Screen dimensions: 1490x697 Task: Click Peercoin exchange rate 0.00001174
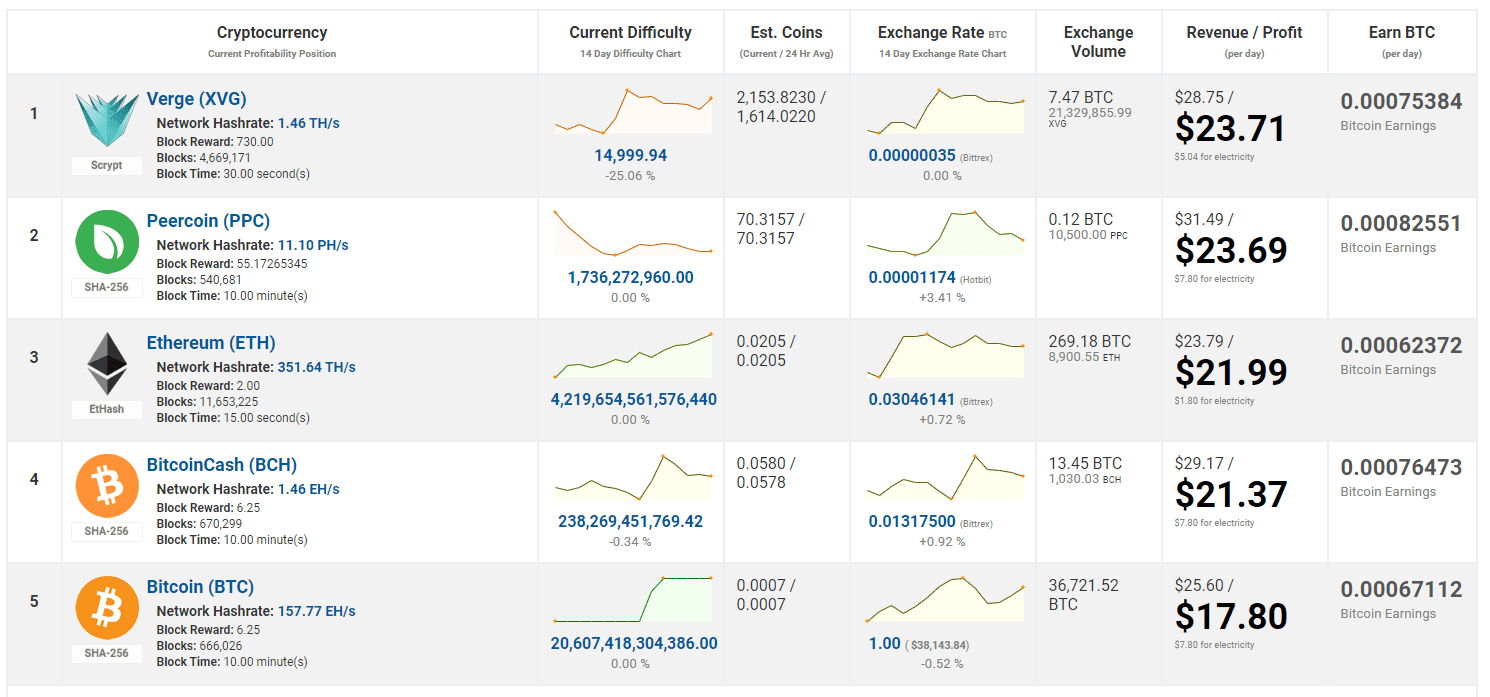(912, 278)
